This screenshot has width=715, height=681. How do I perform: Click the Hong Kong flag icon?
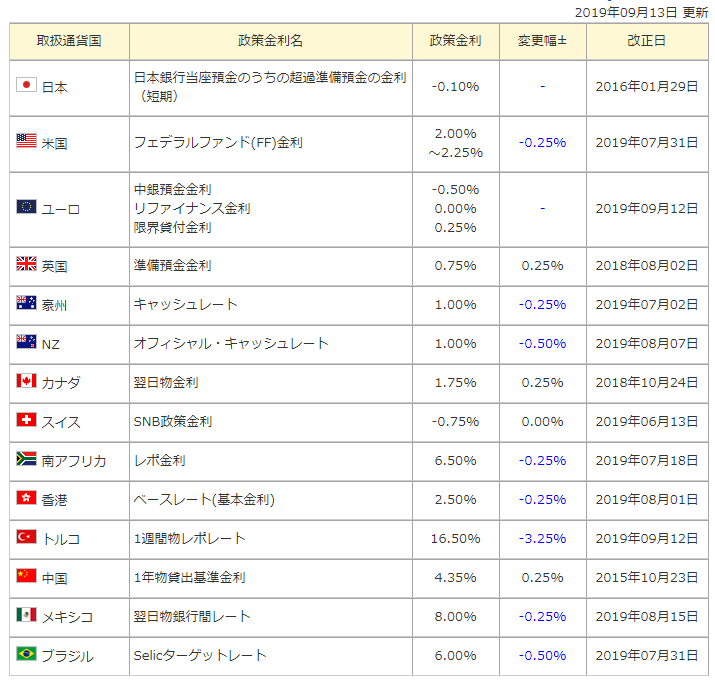tap(26, 498)
